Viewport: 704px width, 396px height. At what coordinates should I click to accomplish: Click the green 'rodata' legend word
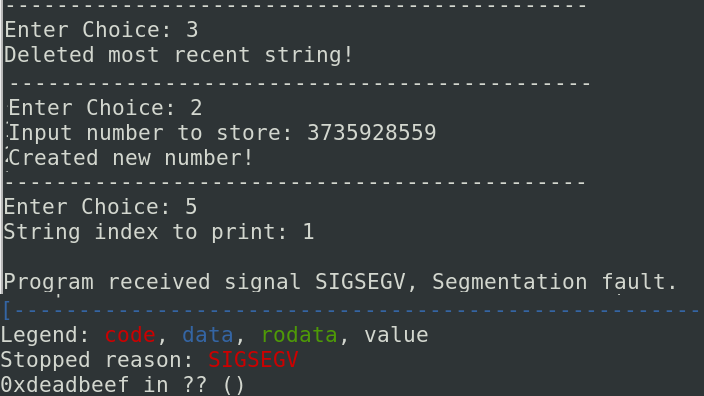[299, 335]
